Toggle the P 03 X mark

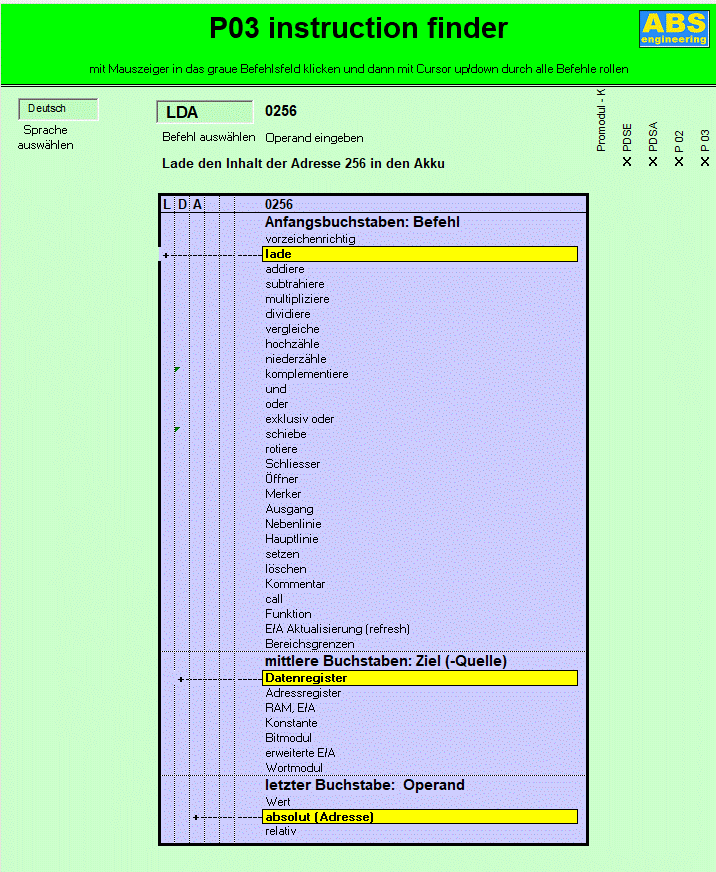705,161
